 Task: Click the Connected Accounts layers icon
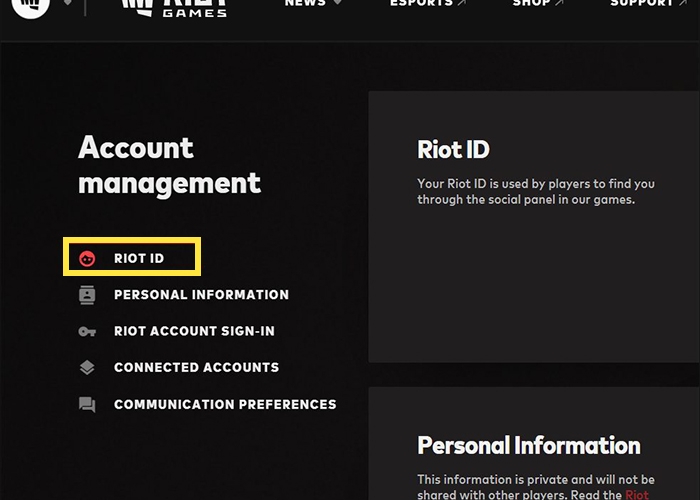click(x=87, y=368)
